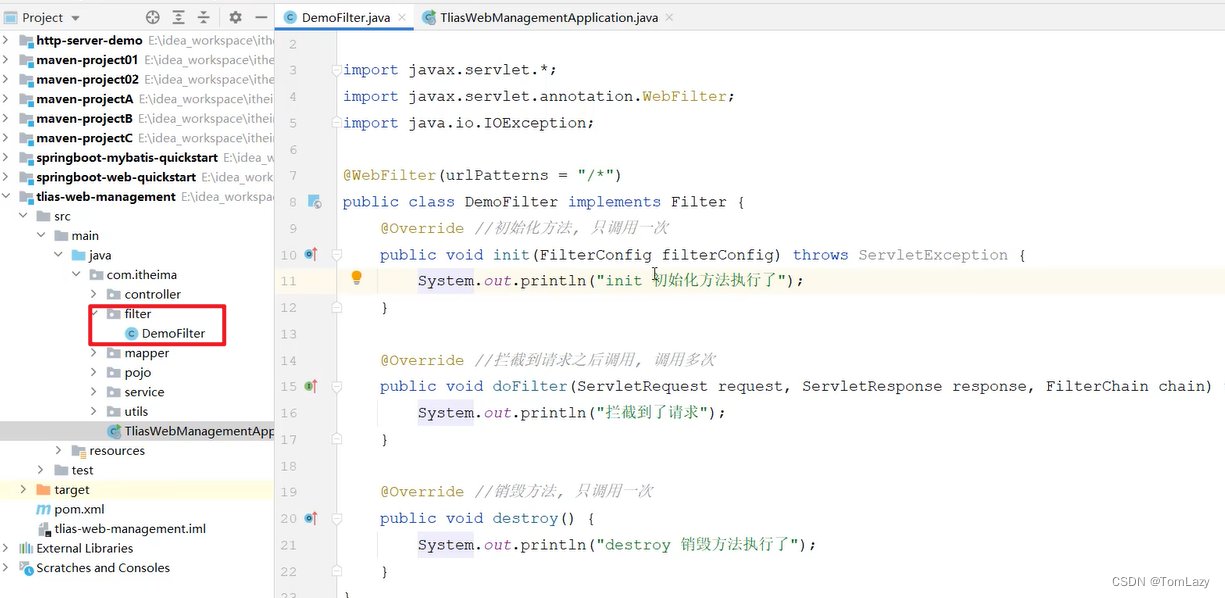Click the Expand All icon in Project toolbar
1225x598 pixels.
click(x=178, y=16)
